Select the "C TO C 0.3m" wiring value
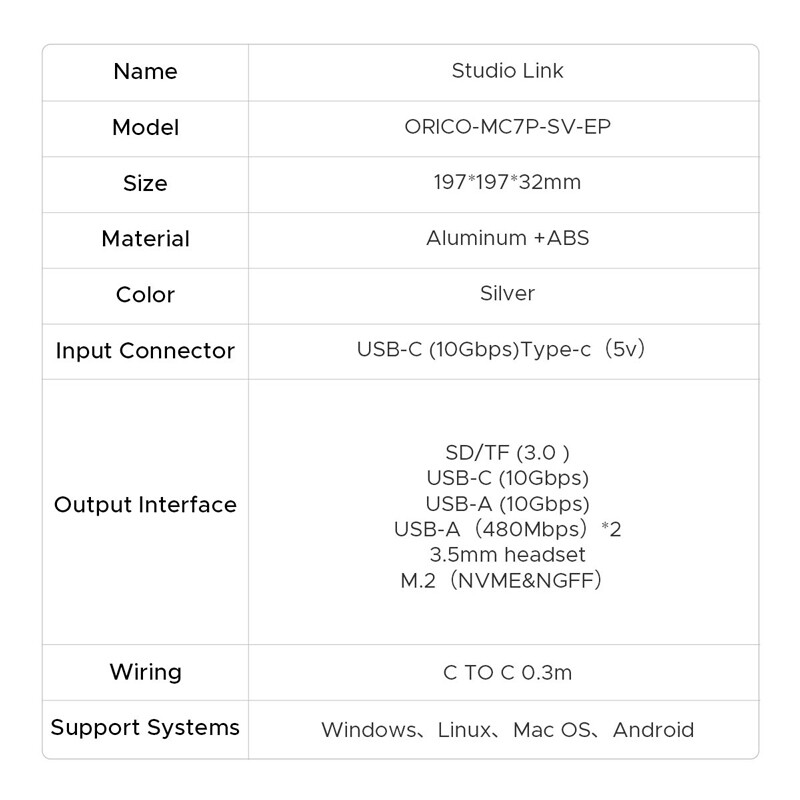 pyautogui.click(x=507, y=672)
